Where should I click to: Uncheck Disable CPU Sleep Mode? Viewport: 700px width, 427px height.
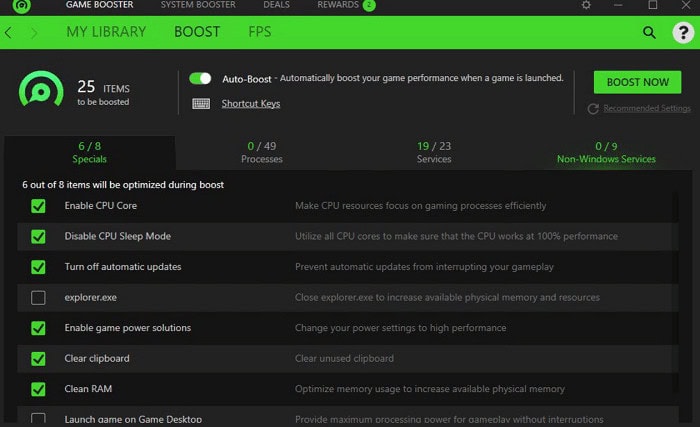pyautogui.click(x=38, y=236)
